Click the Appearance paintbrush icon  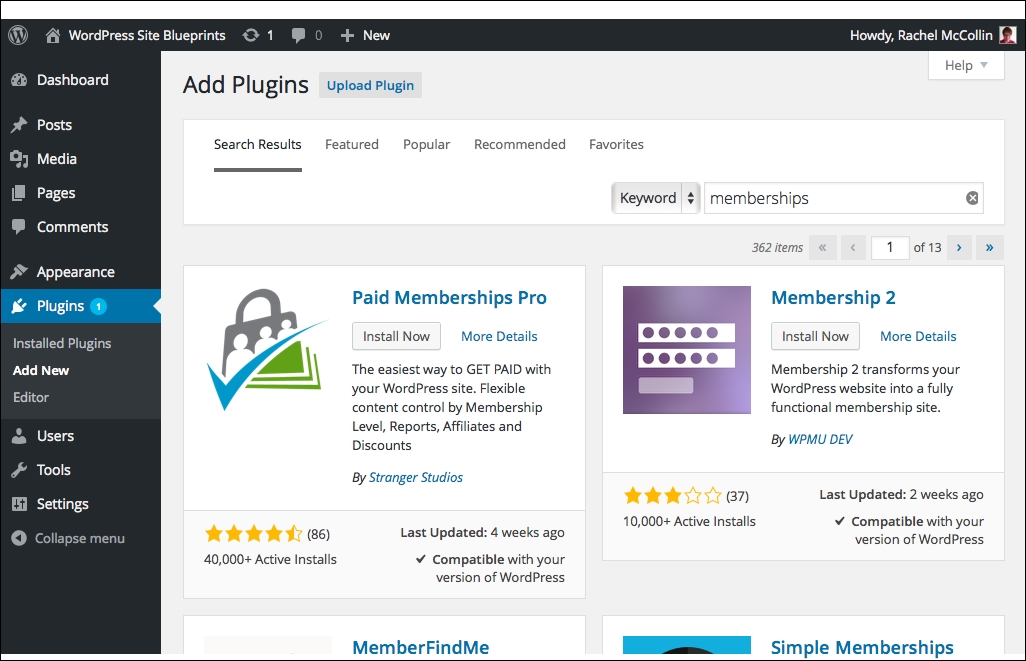(19, 272)
